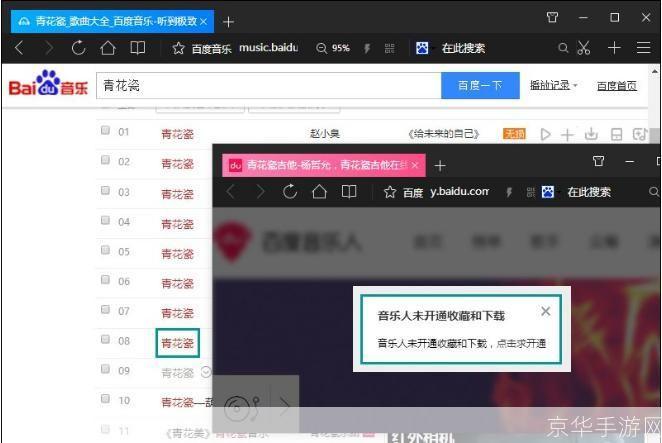Open 青花瓷 song title in row 01

tap(177, 134)
